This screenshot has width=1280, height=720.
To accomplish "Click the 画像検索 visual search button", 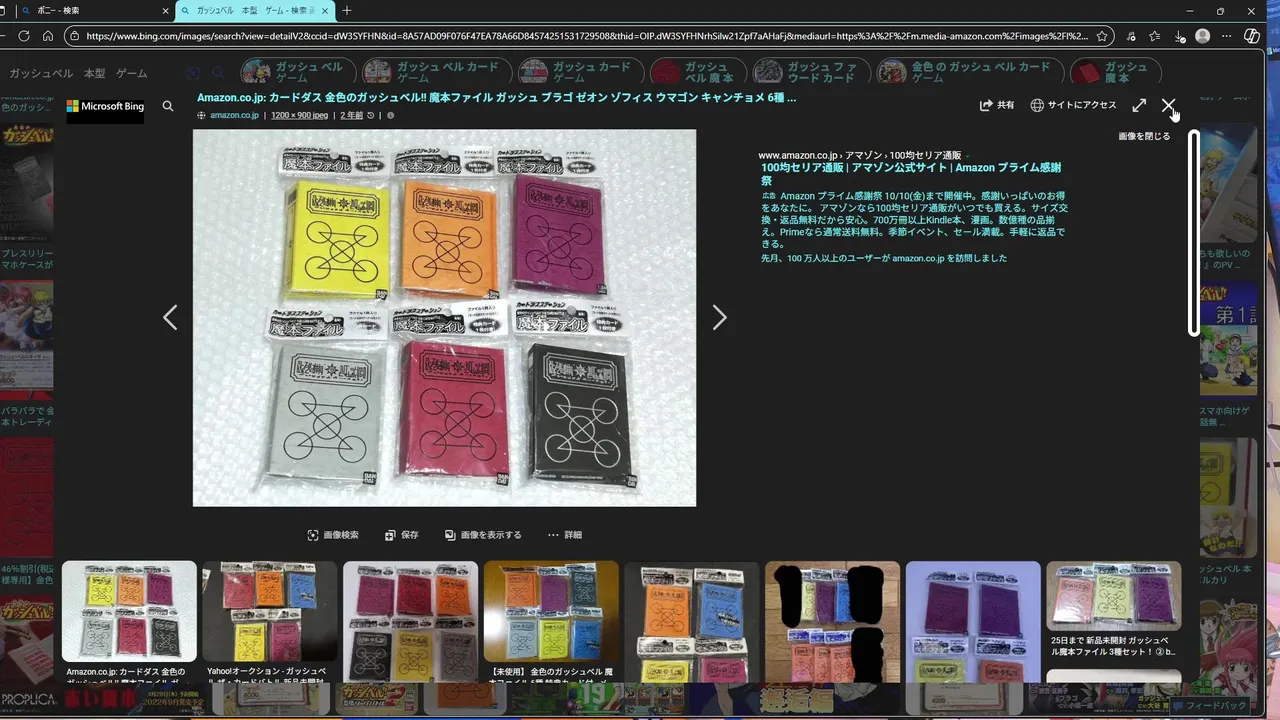I will (x=333, y=535).
